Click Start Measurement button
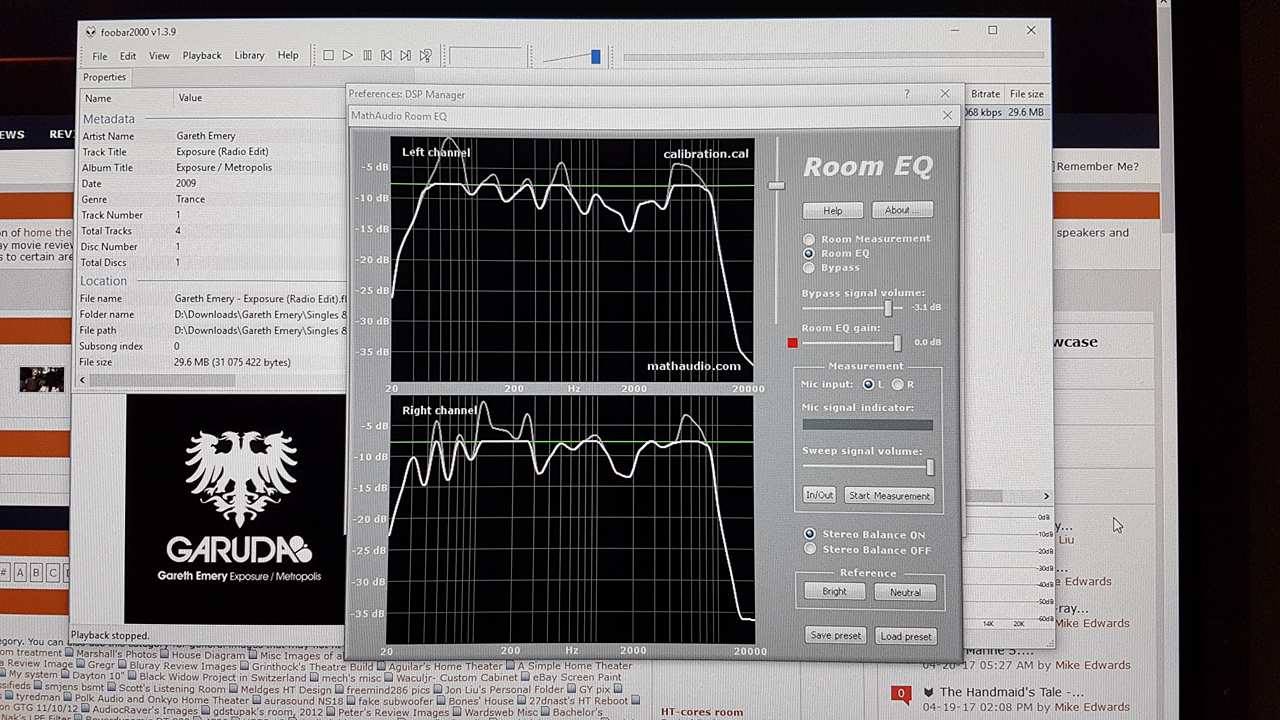The width and height of the screenshot is (1280, 720). pos(889,496)
